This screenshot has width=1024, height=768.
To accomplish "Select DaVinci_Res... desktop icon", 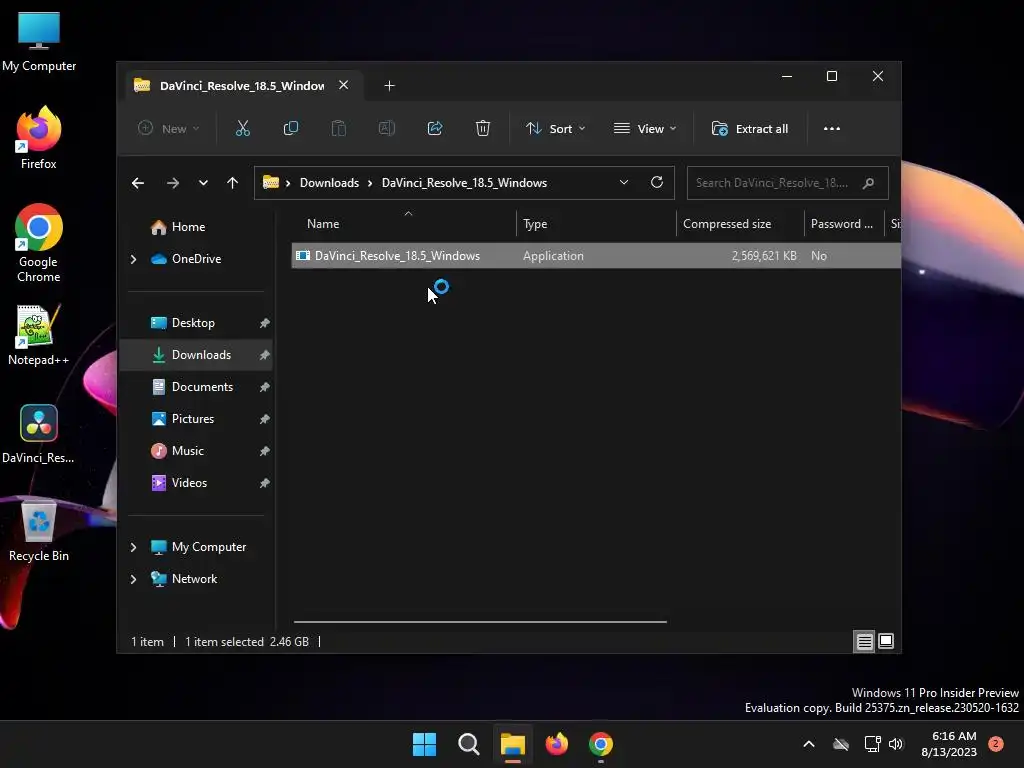I will pos(39,434).
